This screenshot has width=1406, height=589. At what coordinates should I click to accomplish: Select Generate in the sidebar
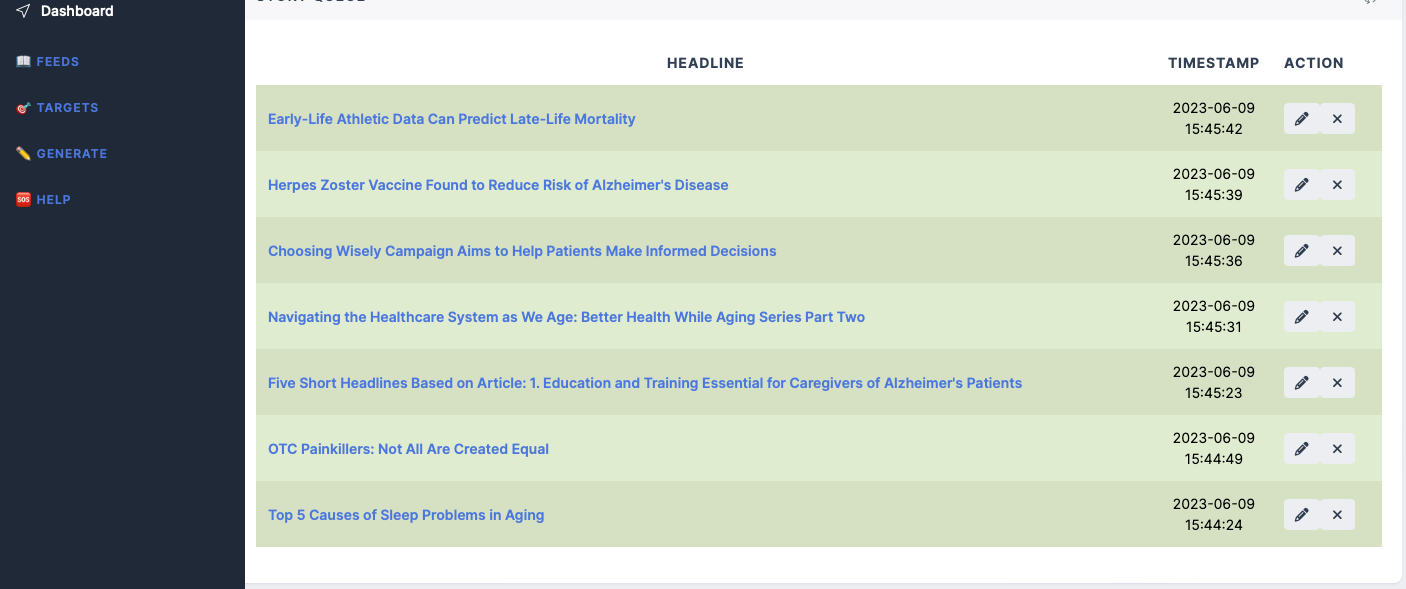[x=71, y=154]
